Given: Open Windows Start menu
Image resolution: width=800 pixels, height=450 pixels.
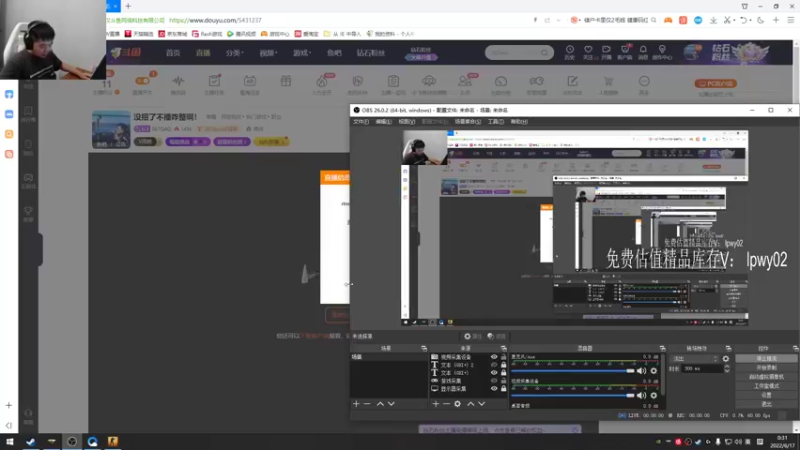Looking at the screenshot, I should [x=9, y=441].
